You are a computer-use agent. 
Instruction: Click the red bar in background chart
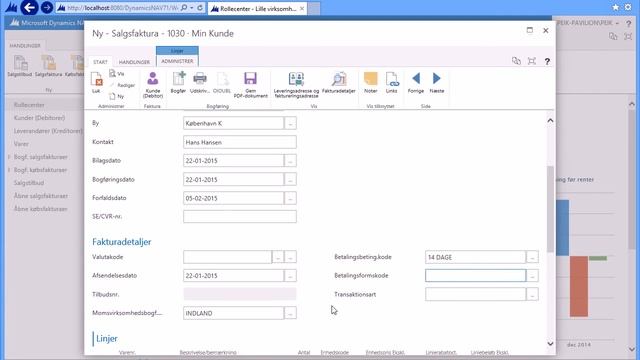(x=579, y=286)
